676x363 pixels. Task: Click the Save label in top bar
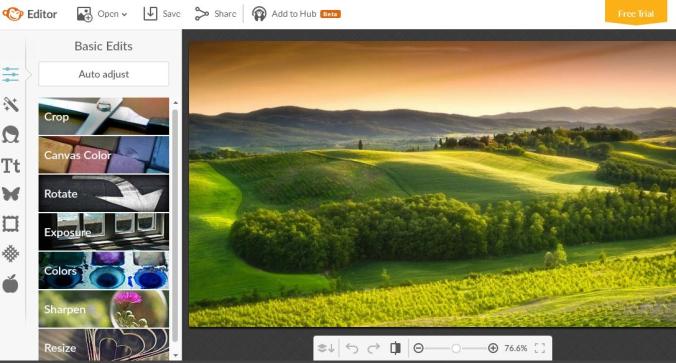coord(171,14)
